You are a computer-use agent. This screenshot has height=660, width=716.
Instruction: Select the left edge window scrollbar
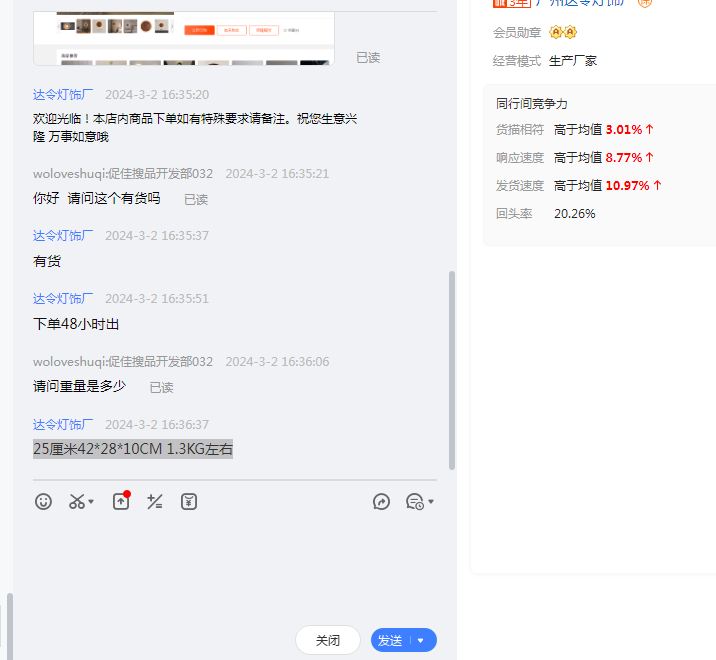[x=10, y=627]
